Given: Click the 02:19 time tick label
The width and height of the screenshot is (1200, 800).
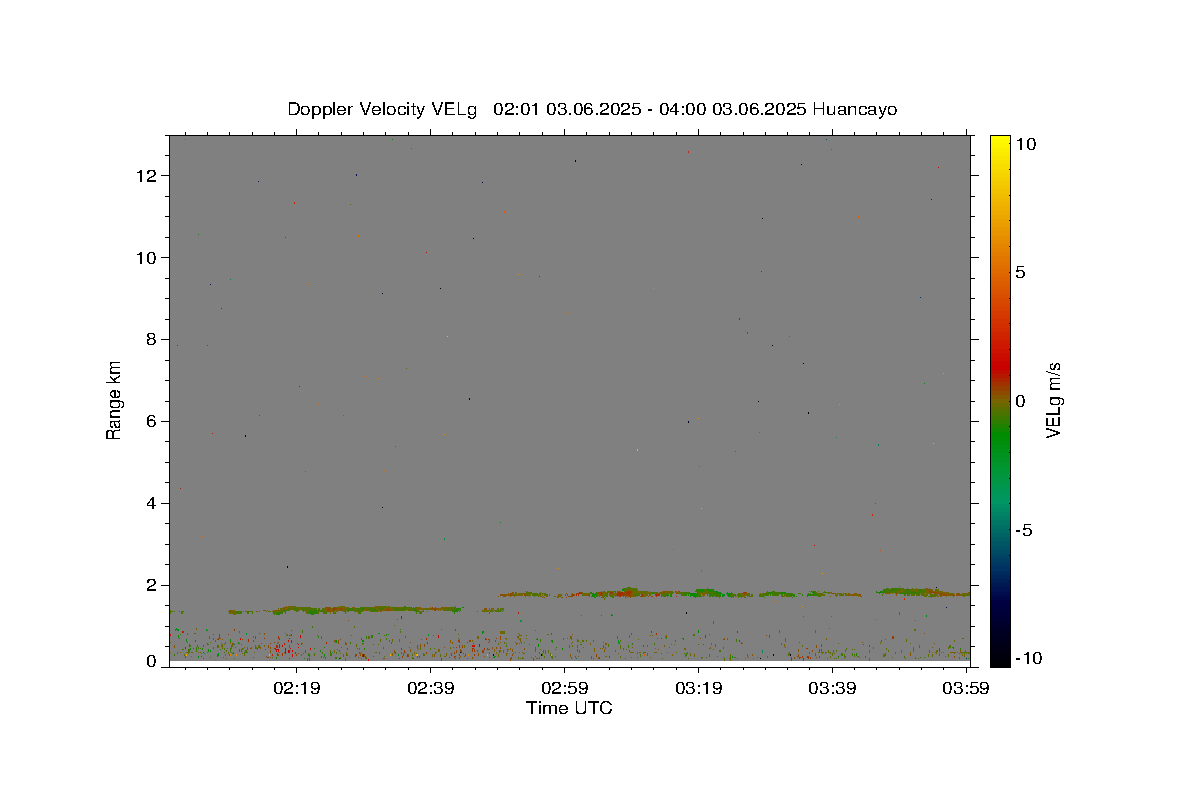Looking at the screenshot, I should click(297, 688).
